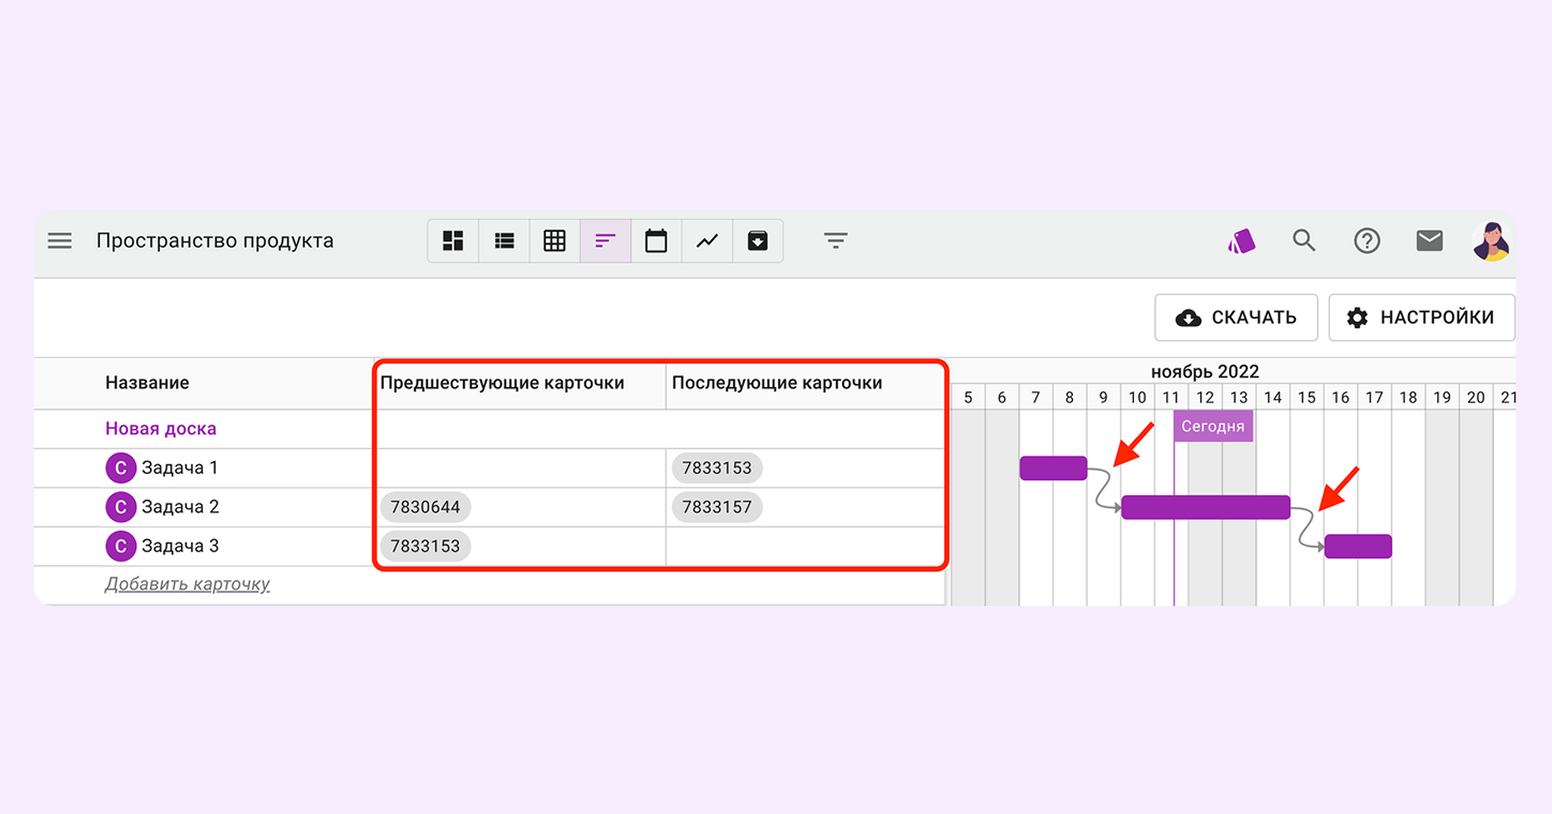1552x814 pixels.
Task: Click the Пространство продукта title
Action: point(215,241)
